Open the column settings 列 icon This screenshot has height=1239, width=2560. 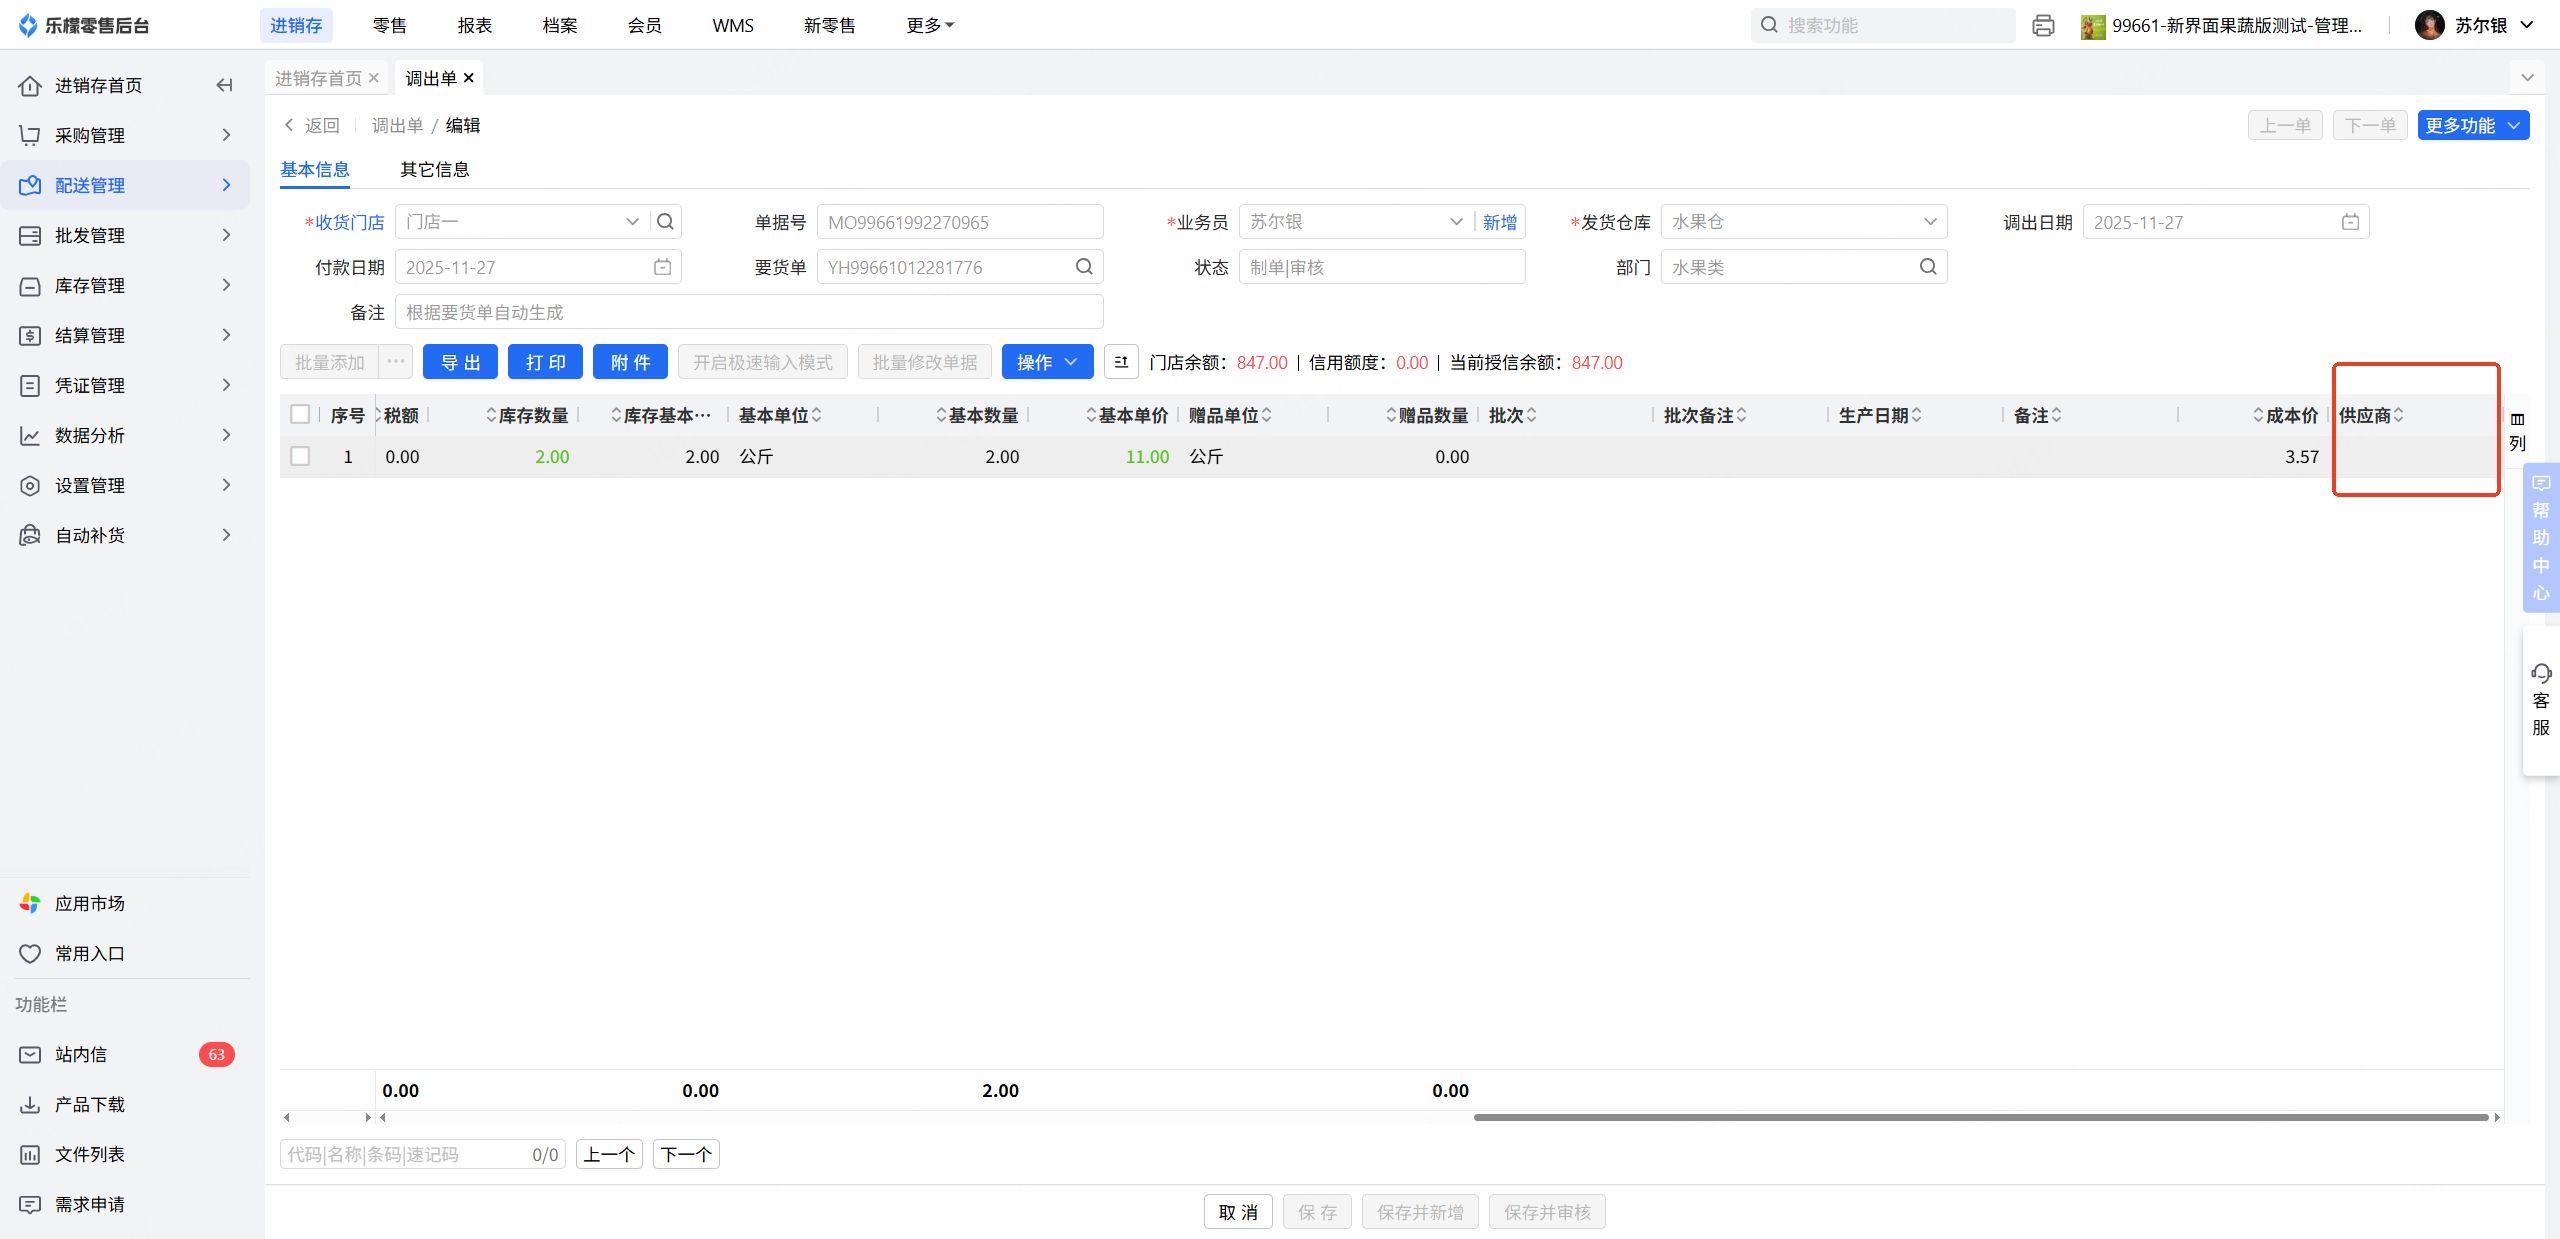pos(2517,430)
